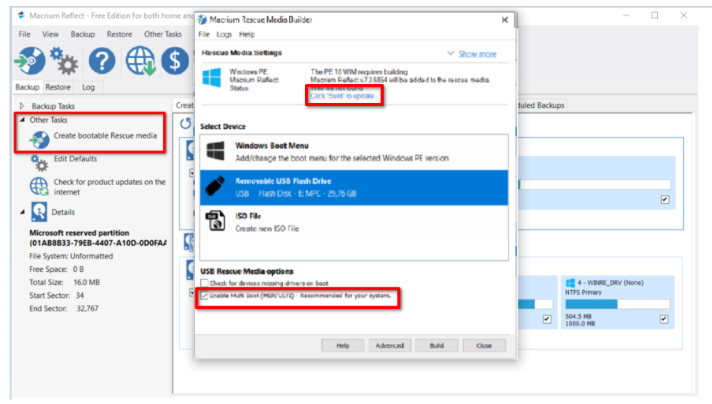Open the Restore menu
The height and width of the screenshot is (404, 712).
click(119, 34)
